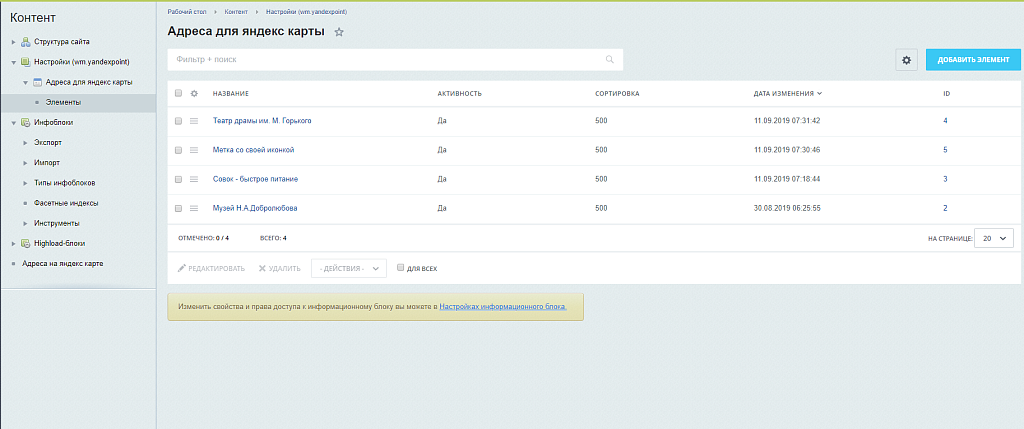Sort table by Дата изменения column header

point(785,93)
